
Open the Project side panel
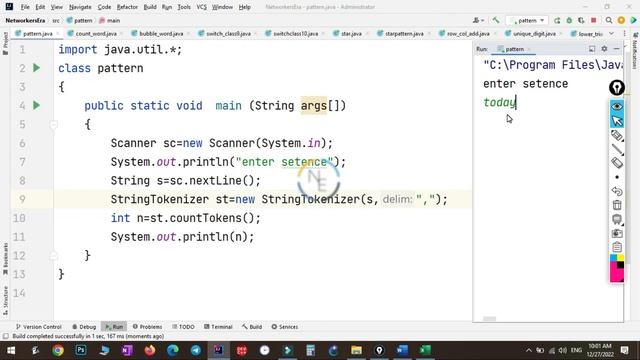point(5,44)
